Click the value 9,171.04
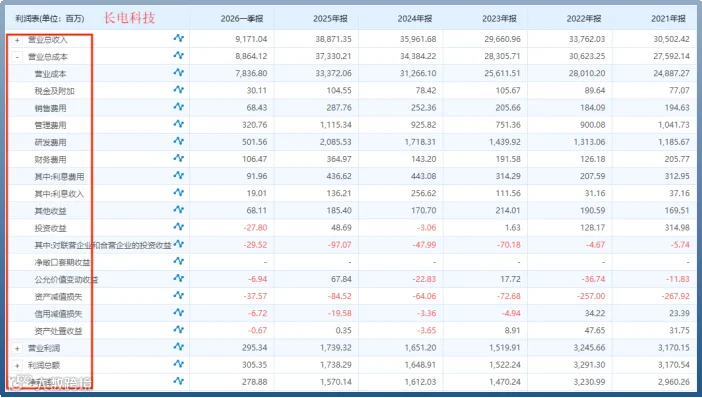Image resolution: width=702 pixels, height=398 pixels. click(251, 39)
